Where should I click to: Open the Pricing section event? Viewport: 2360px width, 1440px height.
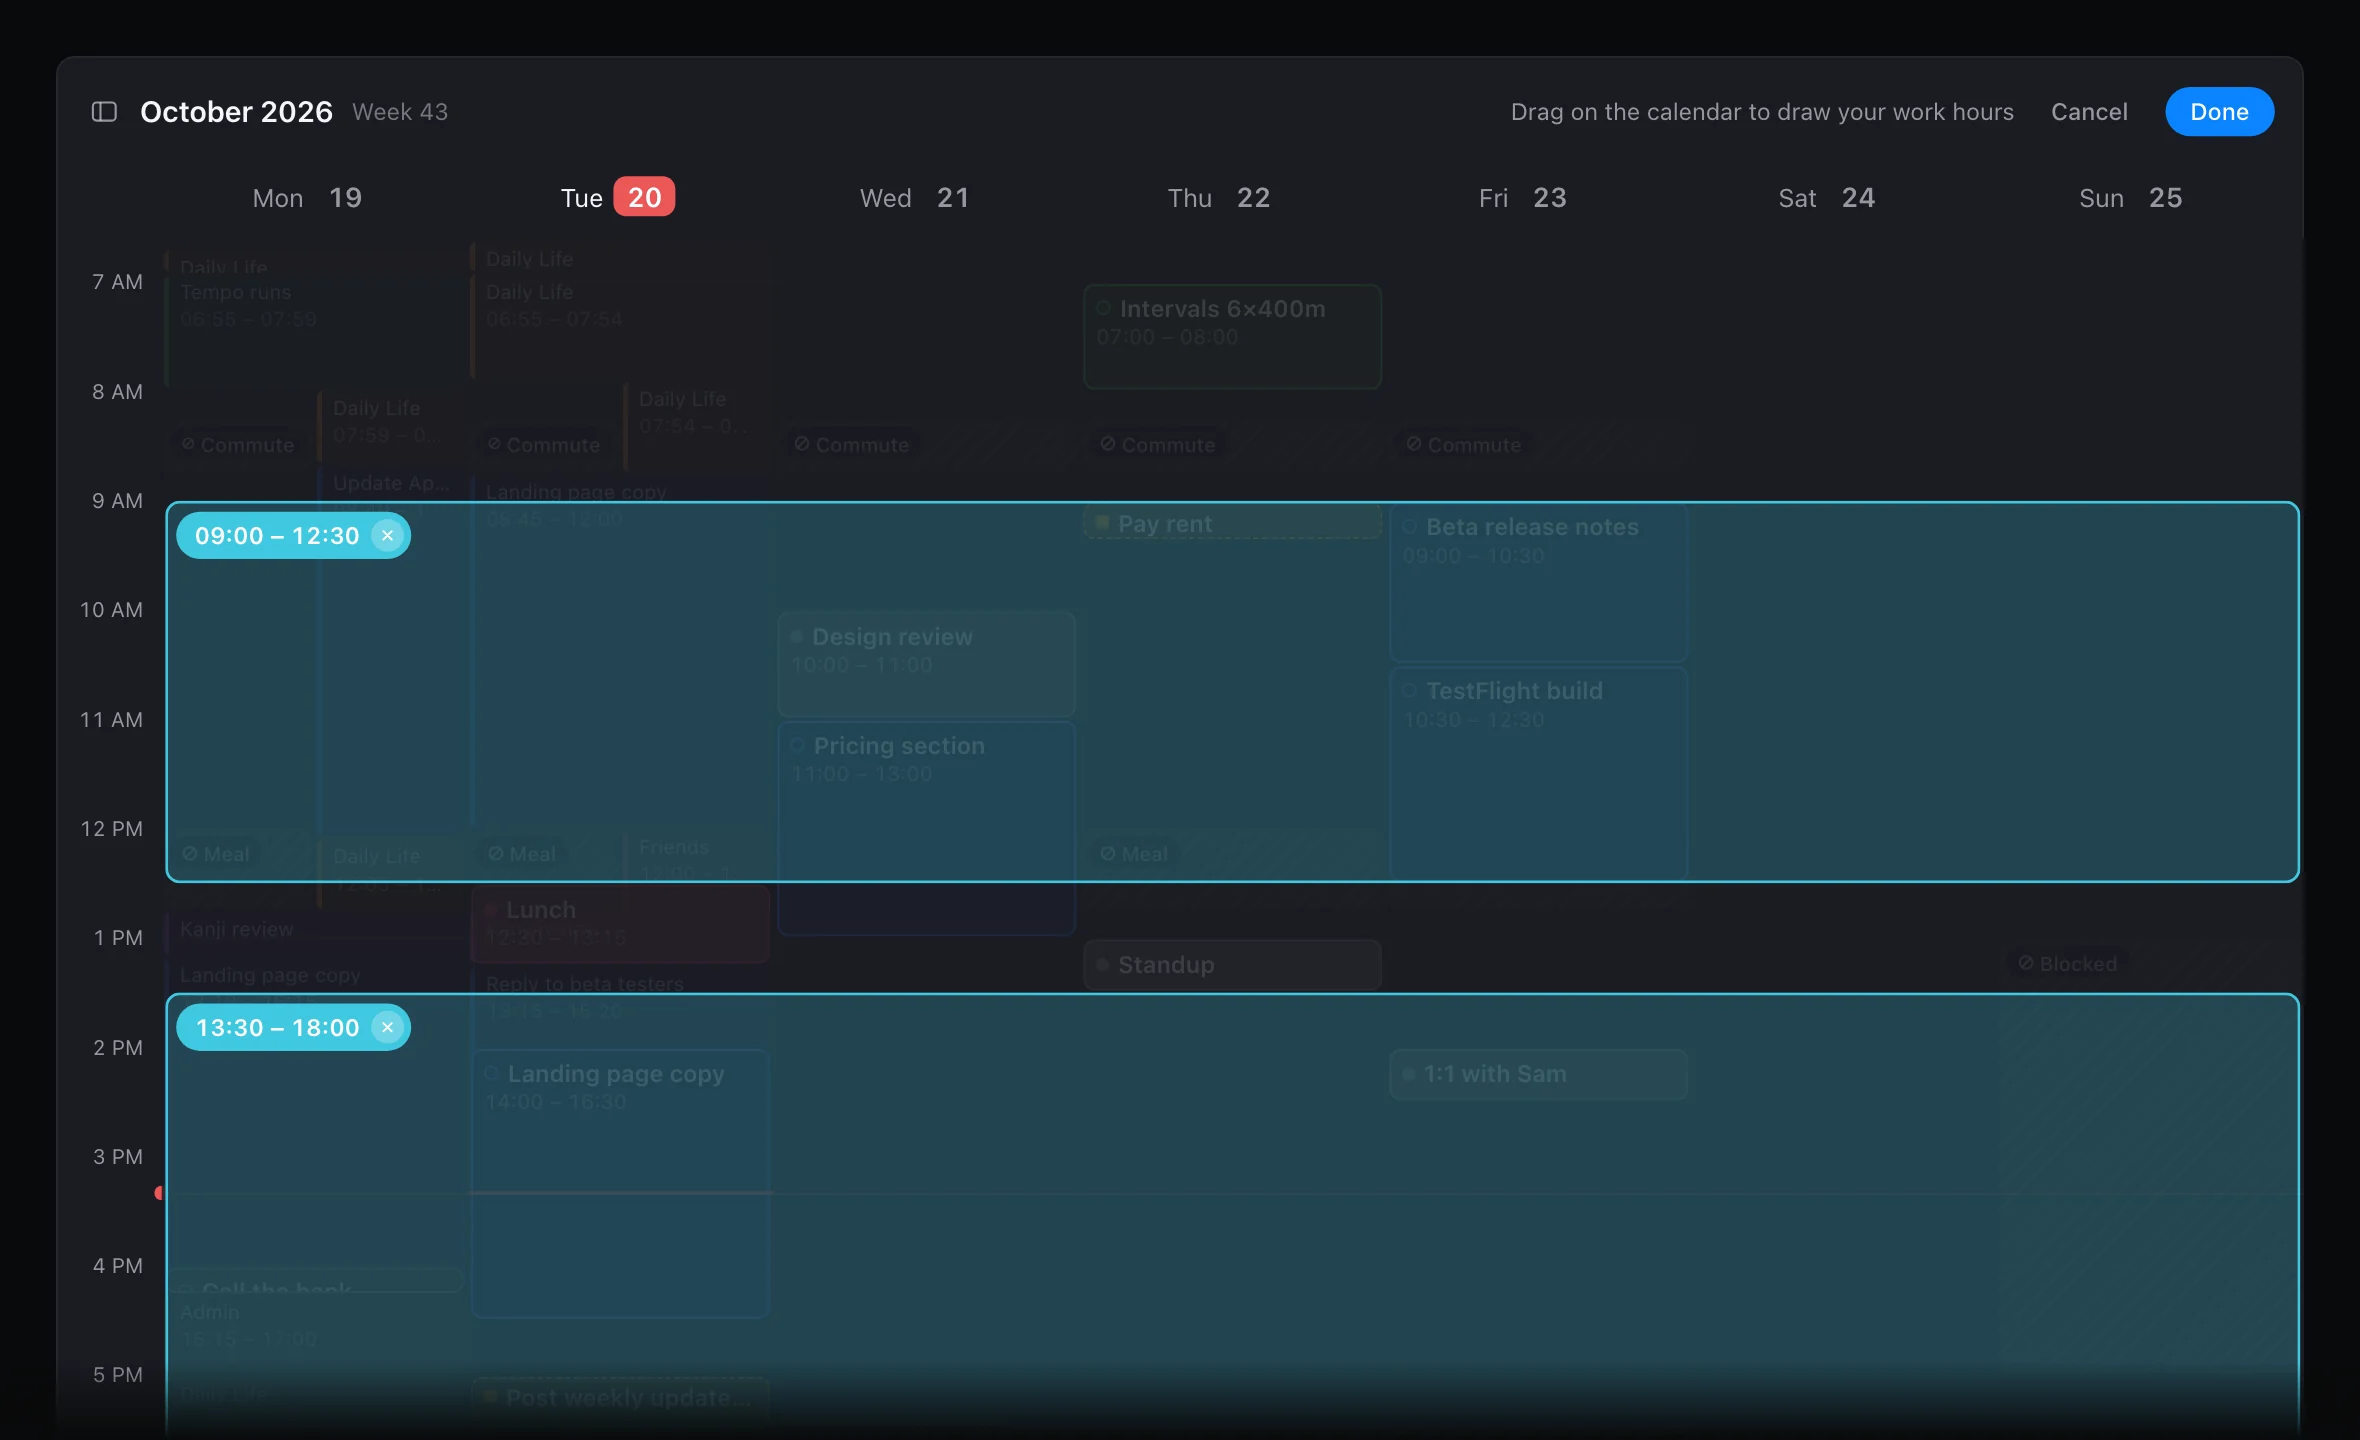click(926, 828)
